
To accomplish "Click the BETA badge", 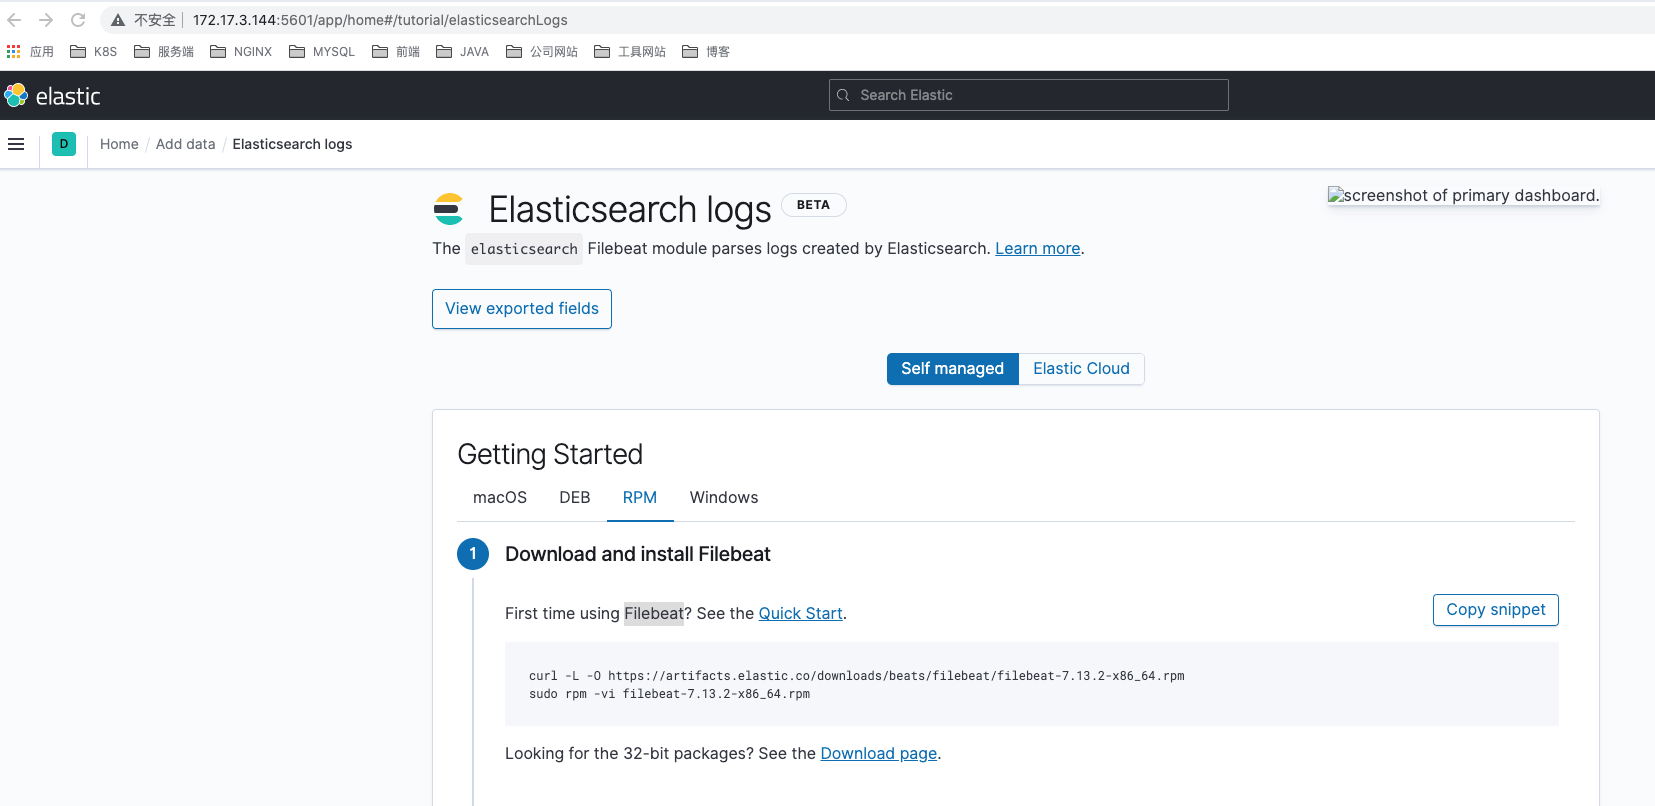I will (x=813, y=205).
